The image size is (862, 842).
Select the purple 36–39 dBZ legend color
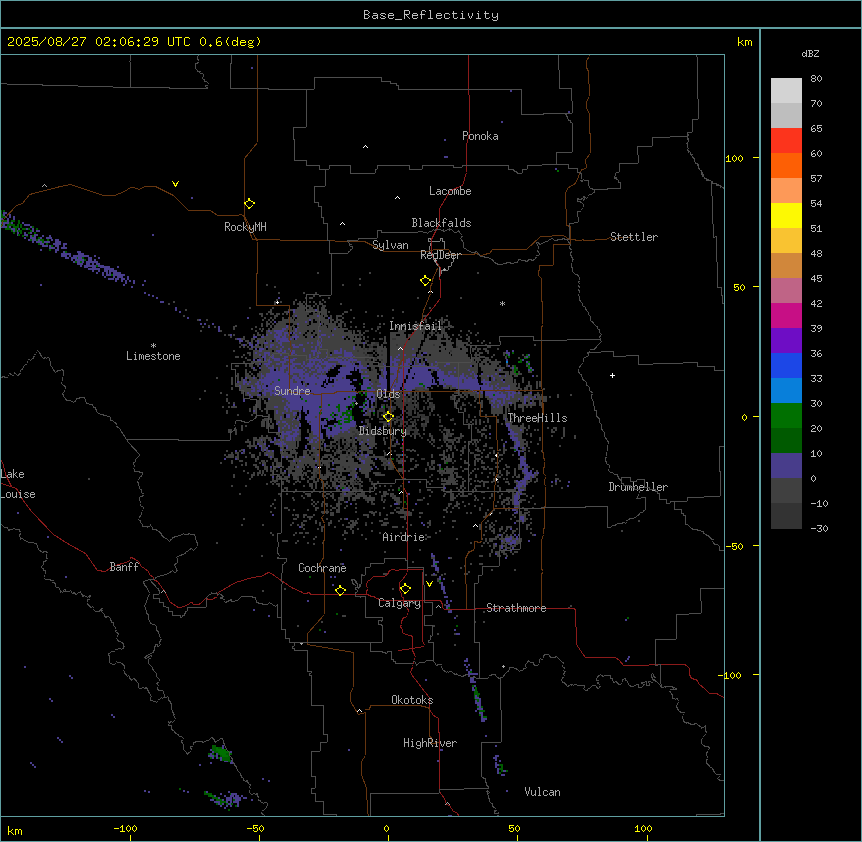pos(786,341)
